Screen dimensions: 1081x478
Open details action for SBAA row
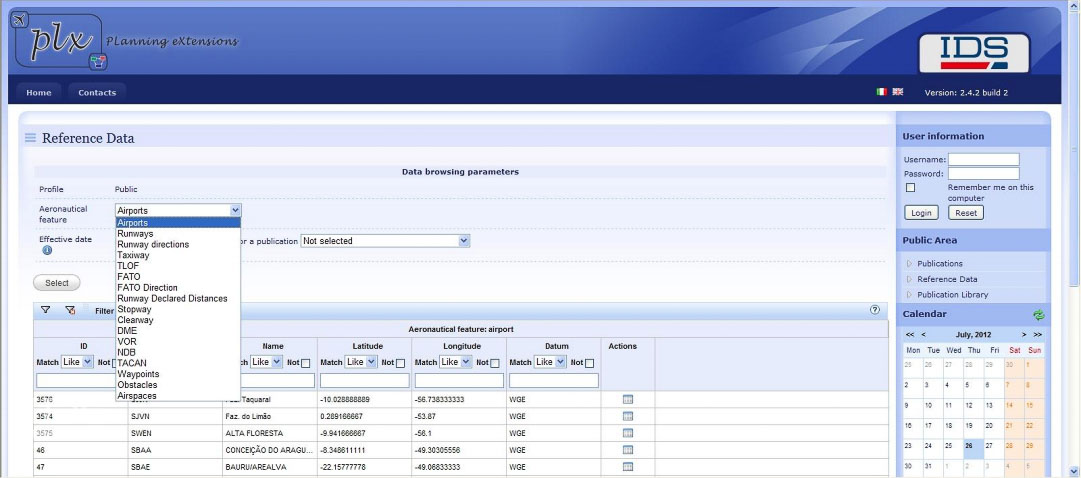pyautogui.click(x=627, y=450)
